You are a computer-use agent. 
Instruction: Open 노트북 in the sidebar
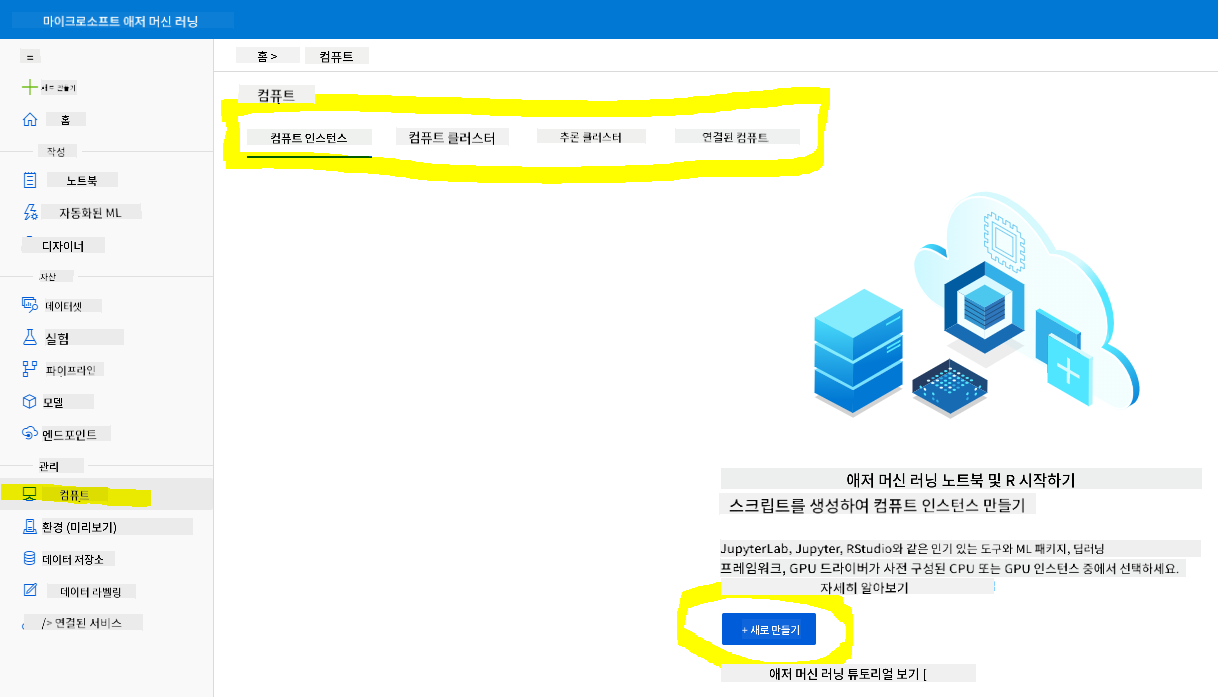[82, 180]
